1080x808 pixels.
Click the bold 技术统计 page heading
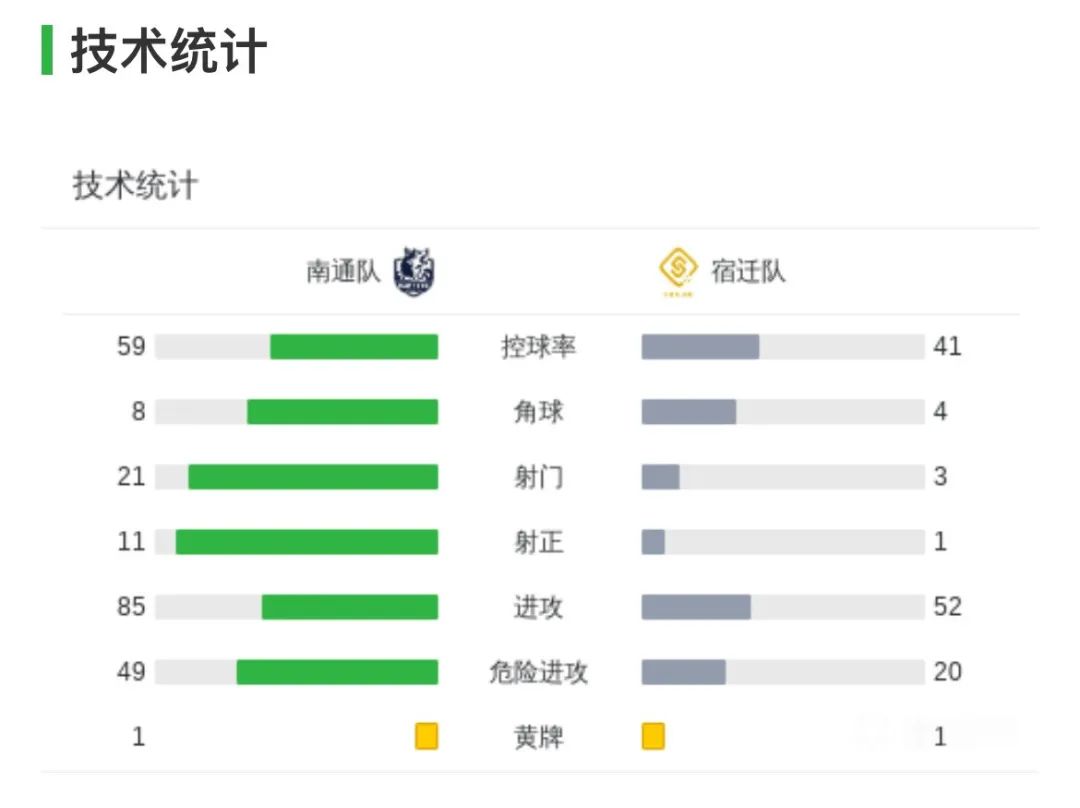(x=169, y=50)
